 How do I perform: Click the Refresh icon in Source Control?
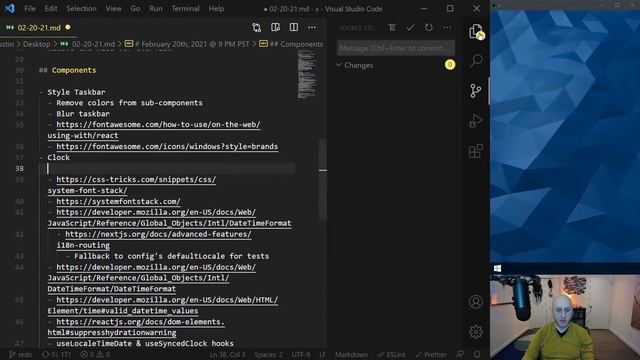pos(429,27)
